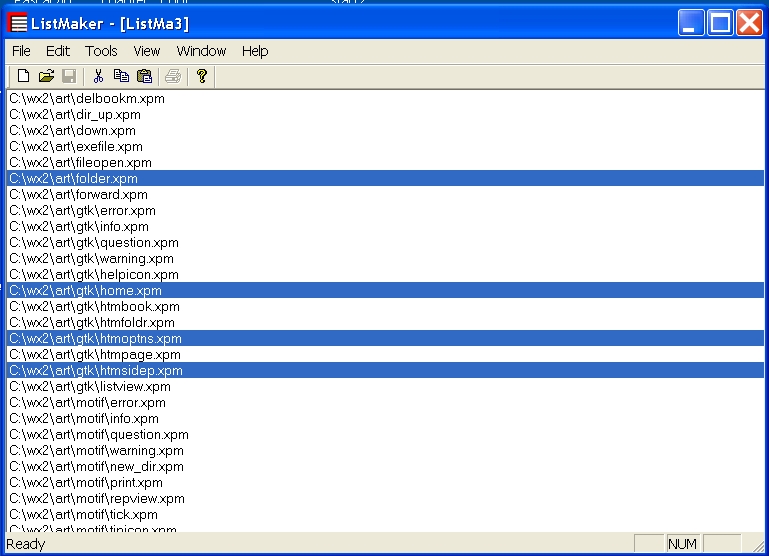The image size is (769, 556).
Task: Select row C:\wx2\art\forward.xpm
Action: [x=385, y=195]
